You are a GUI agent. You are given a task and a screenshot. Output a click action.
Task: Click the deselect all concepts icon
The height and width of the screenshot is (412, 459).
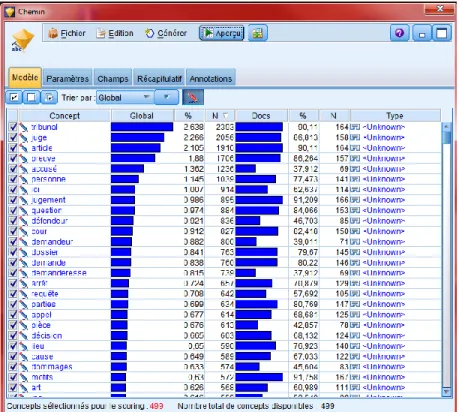coord(31,97)
